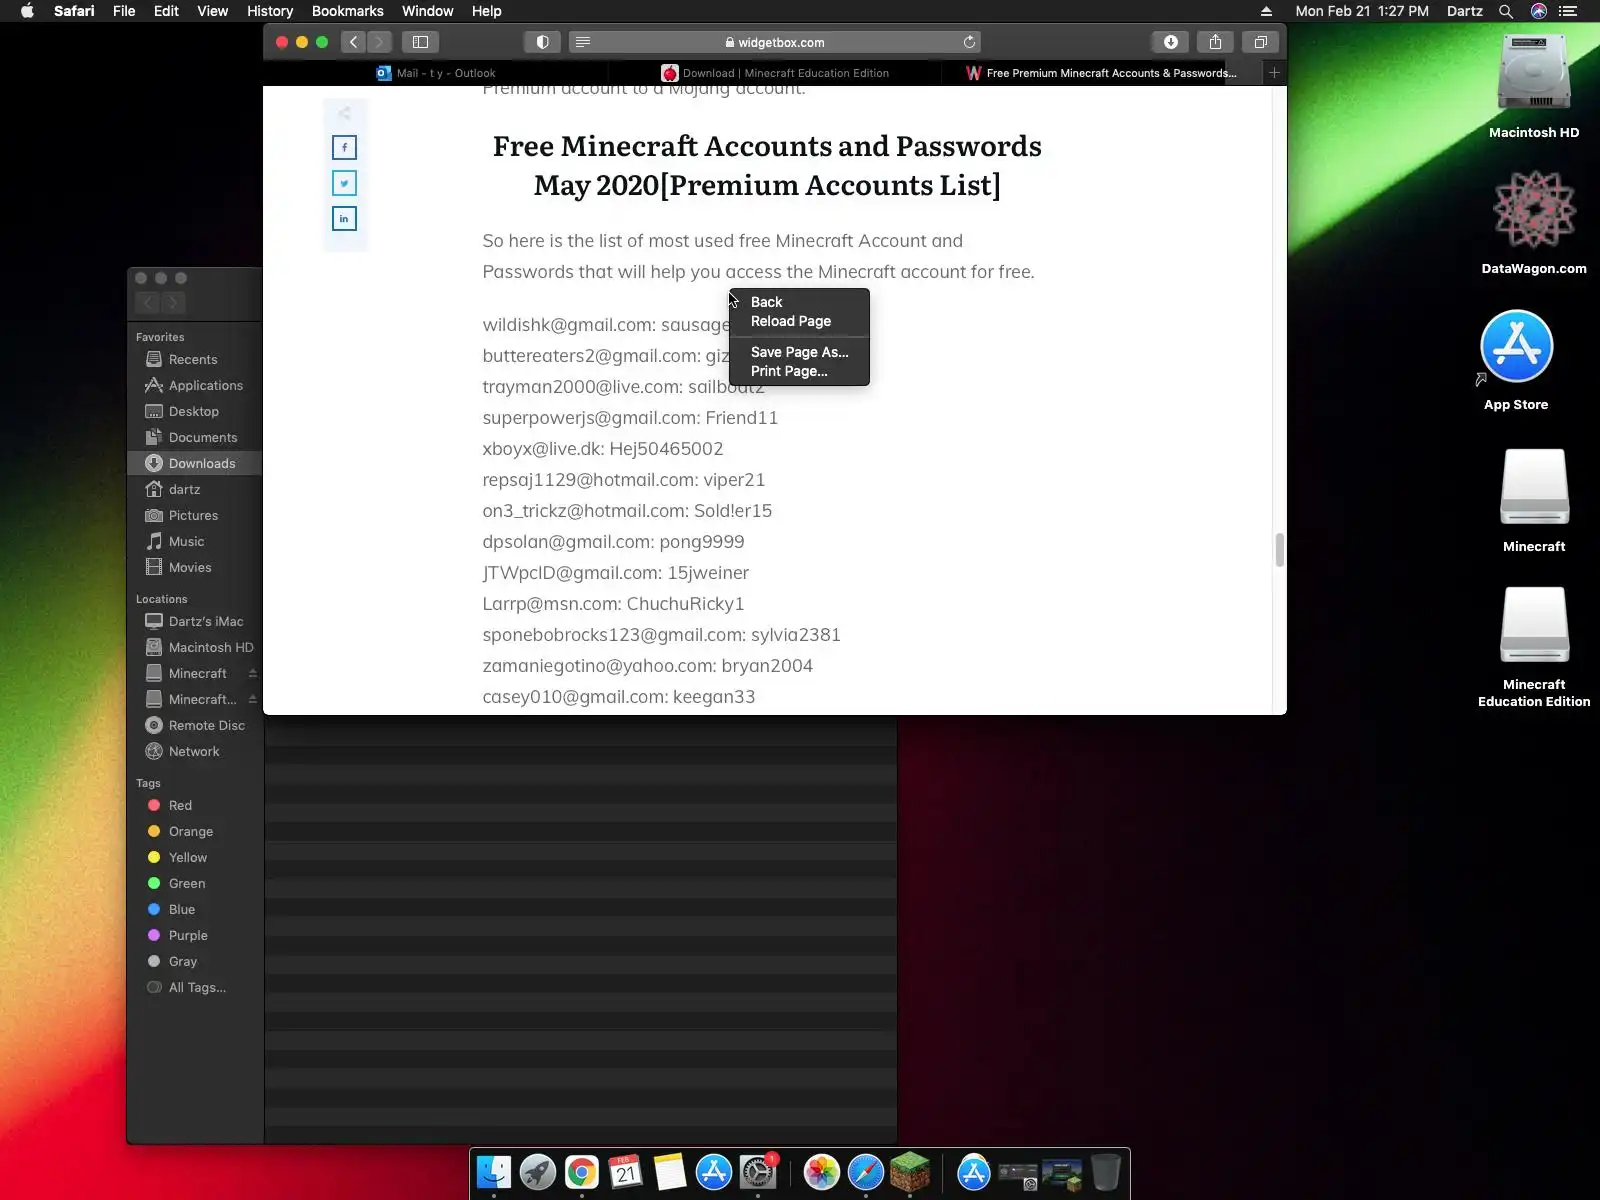Filter by the Red tag in Finder
The width and height of the screenshot is (1600, 1200).
tap(194, 806)
